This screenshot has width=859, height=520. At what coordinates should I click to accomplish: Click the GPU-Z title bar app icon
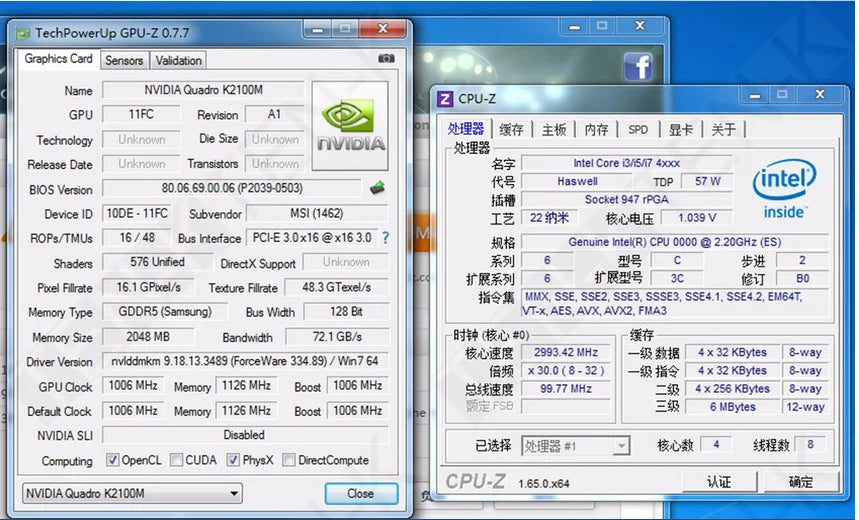tap(22, 34)
